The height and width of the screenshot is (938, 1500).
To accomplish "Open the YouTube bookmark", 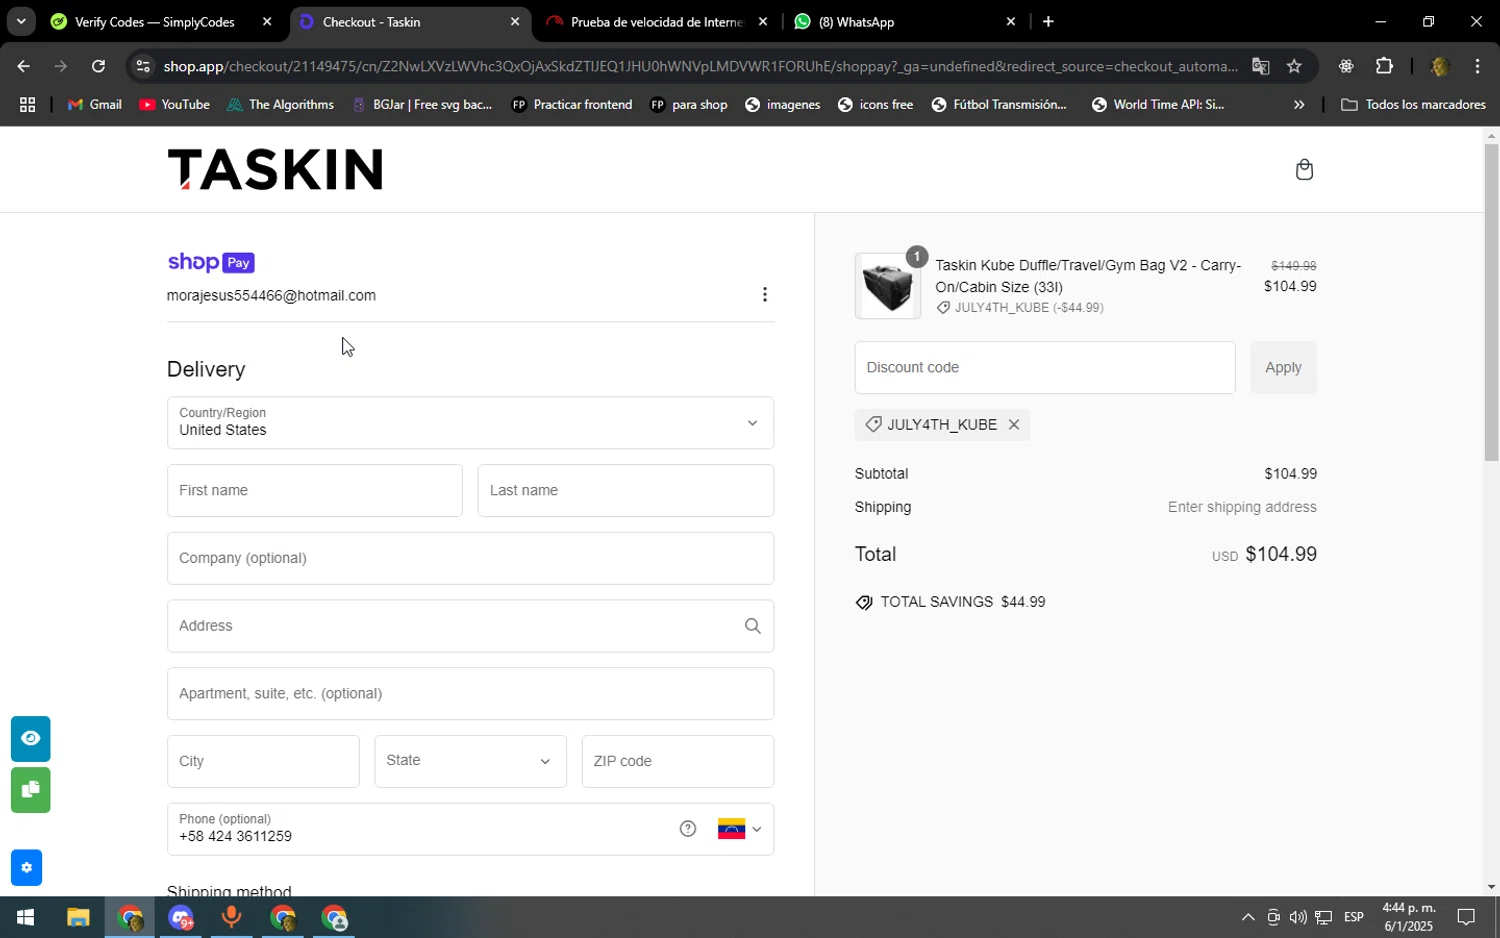I will tap(175, 105).
